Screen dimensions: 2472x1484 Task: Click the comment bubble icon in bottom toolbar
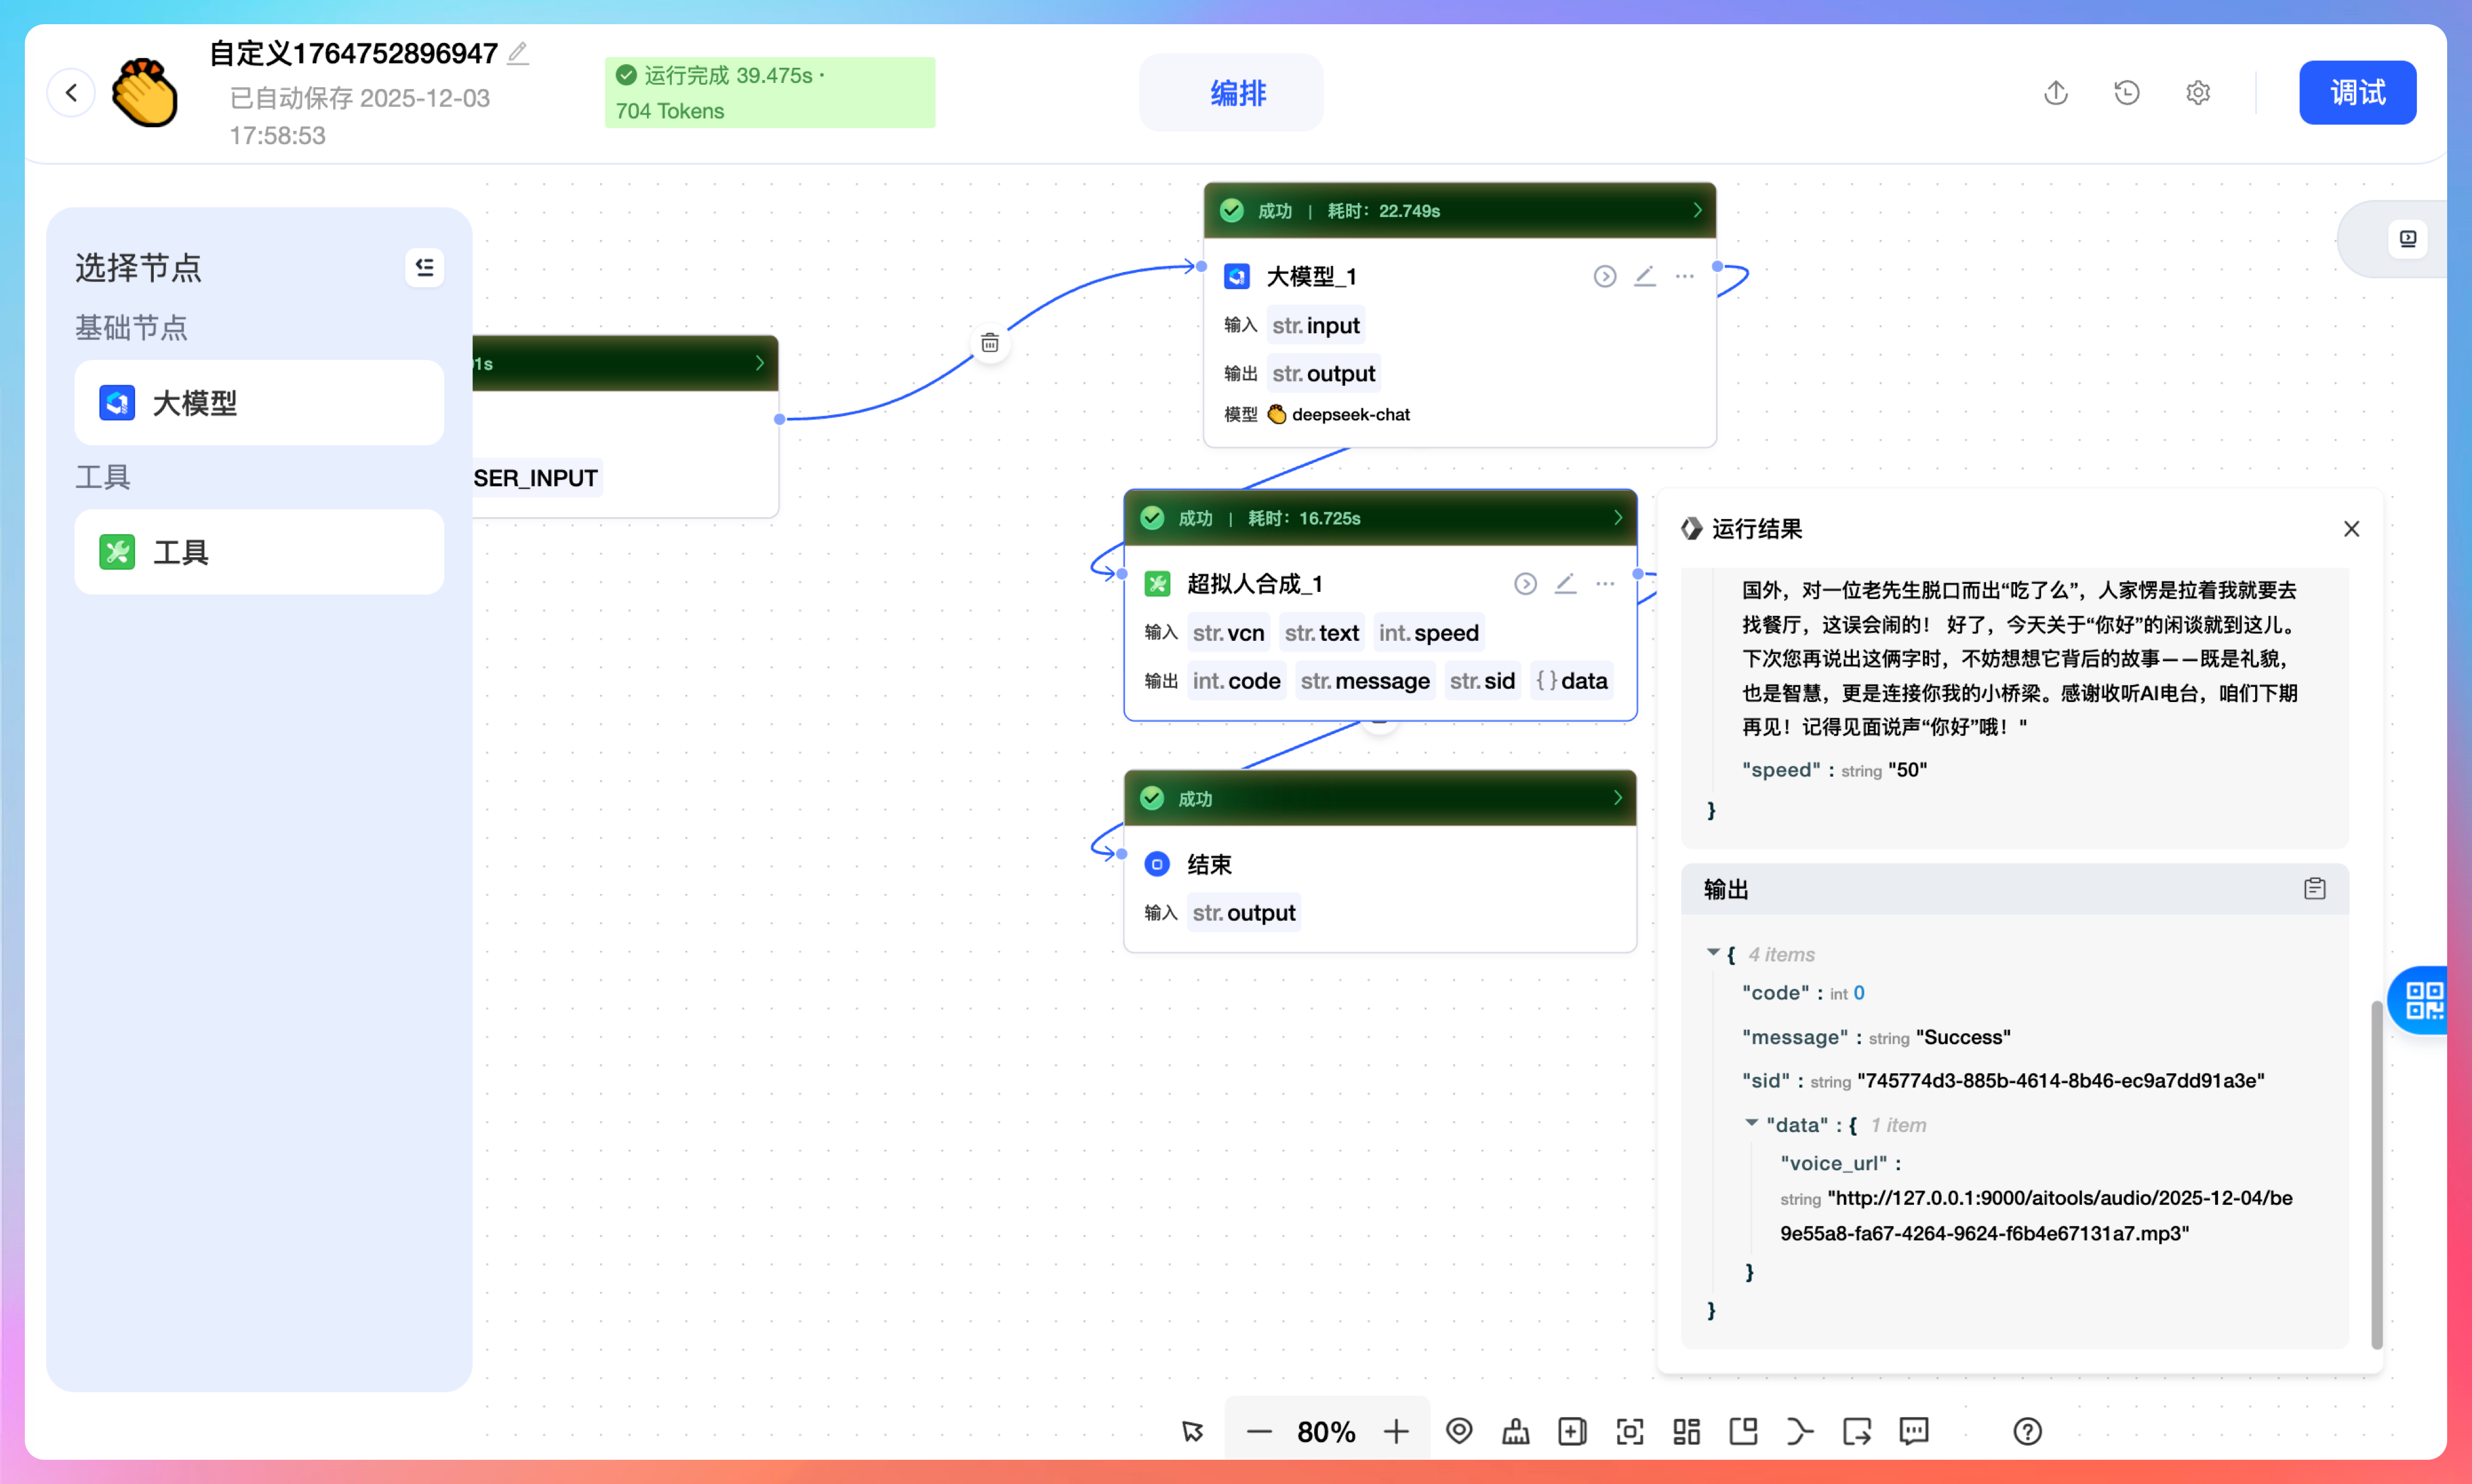[x=1913, y=1431]
